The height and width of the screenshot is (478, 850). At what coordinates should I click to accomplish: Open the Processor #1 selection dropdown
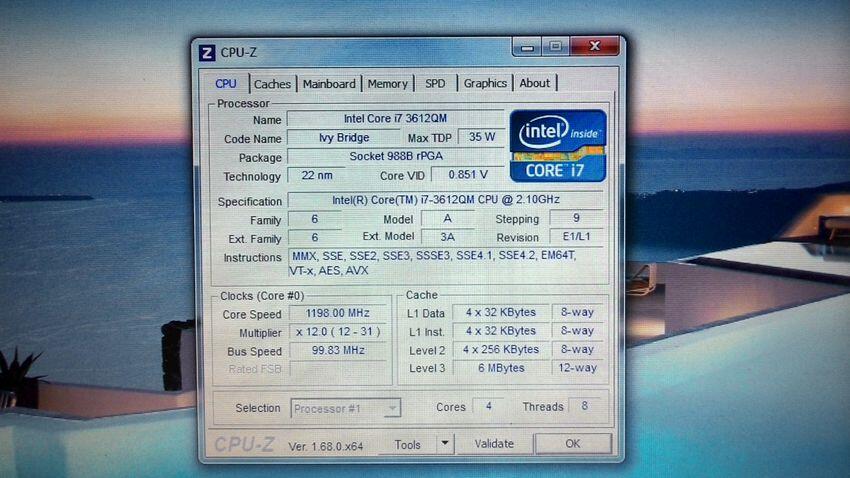[x=345, y=409]
